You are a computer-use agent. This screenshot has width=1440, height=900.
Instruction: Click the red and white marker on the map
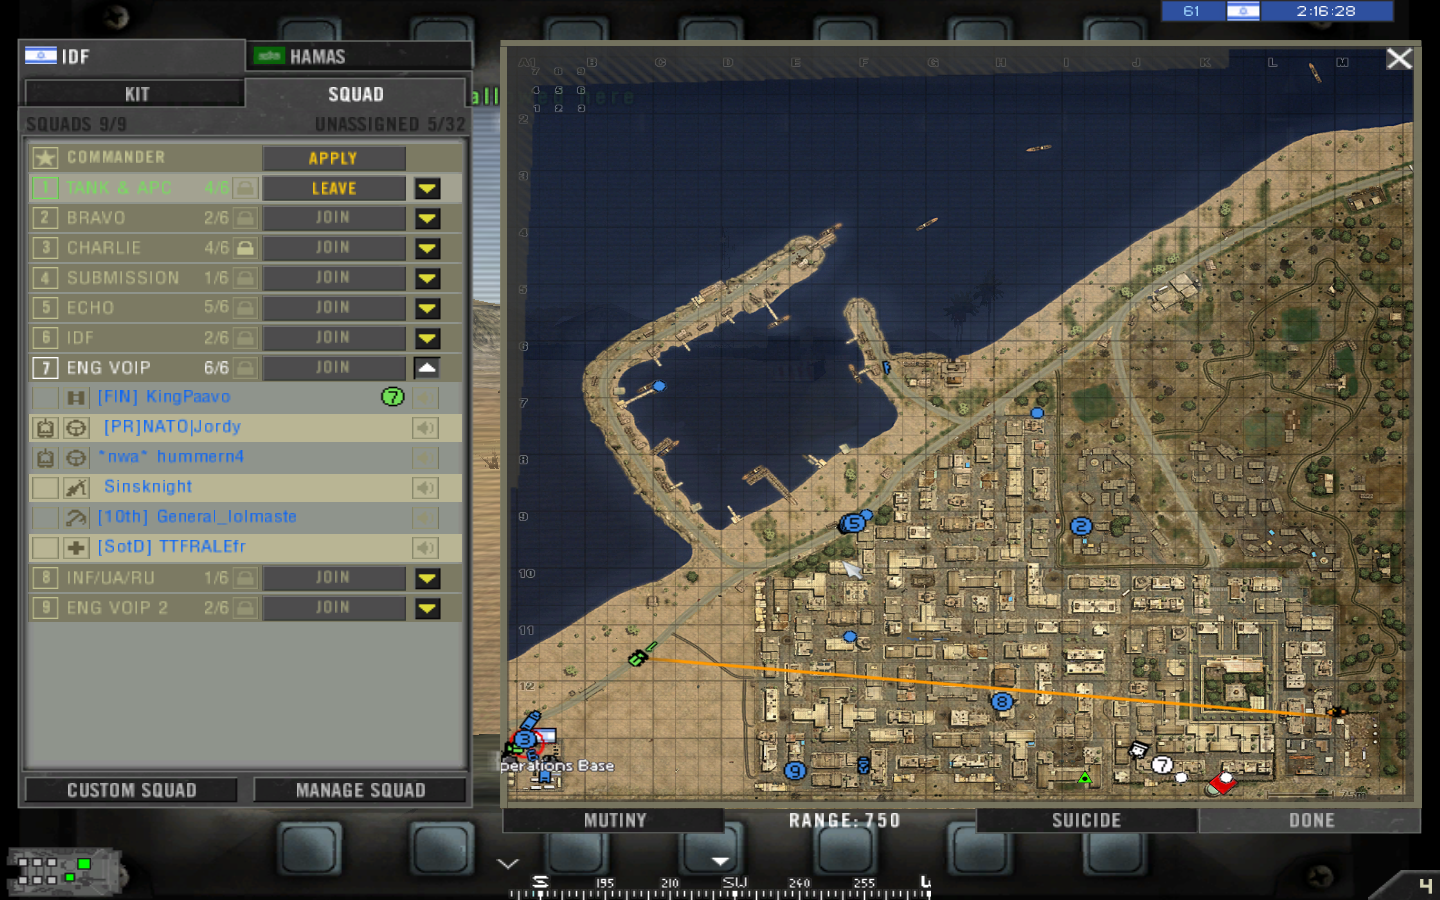1221,783
